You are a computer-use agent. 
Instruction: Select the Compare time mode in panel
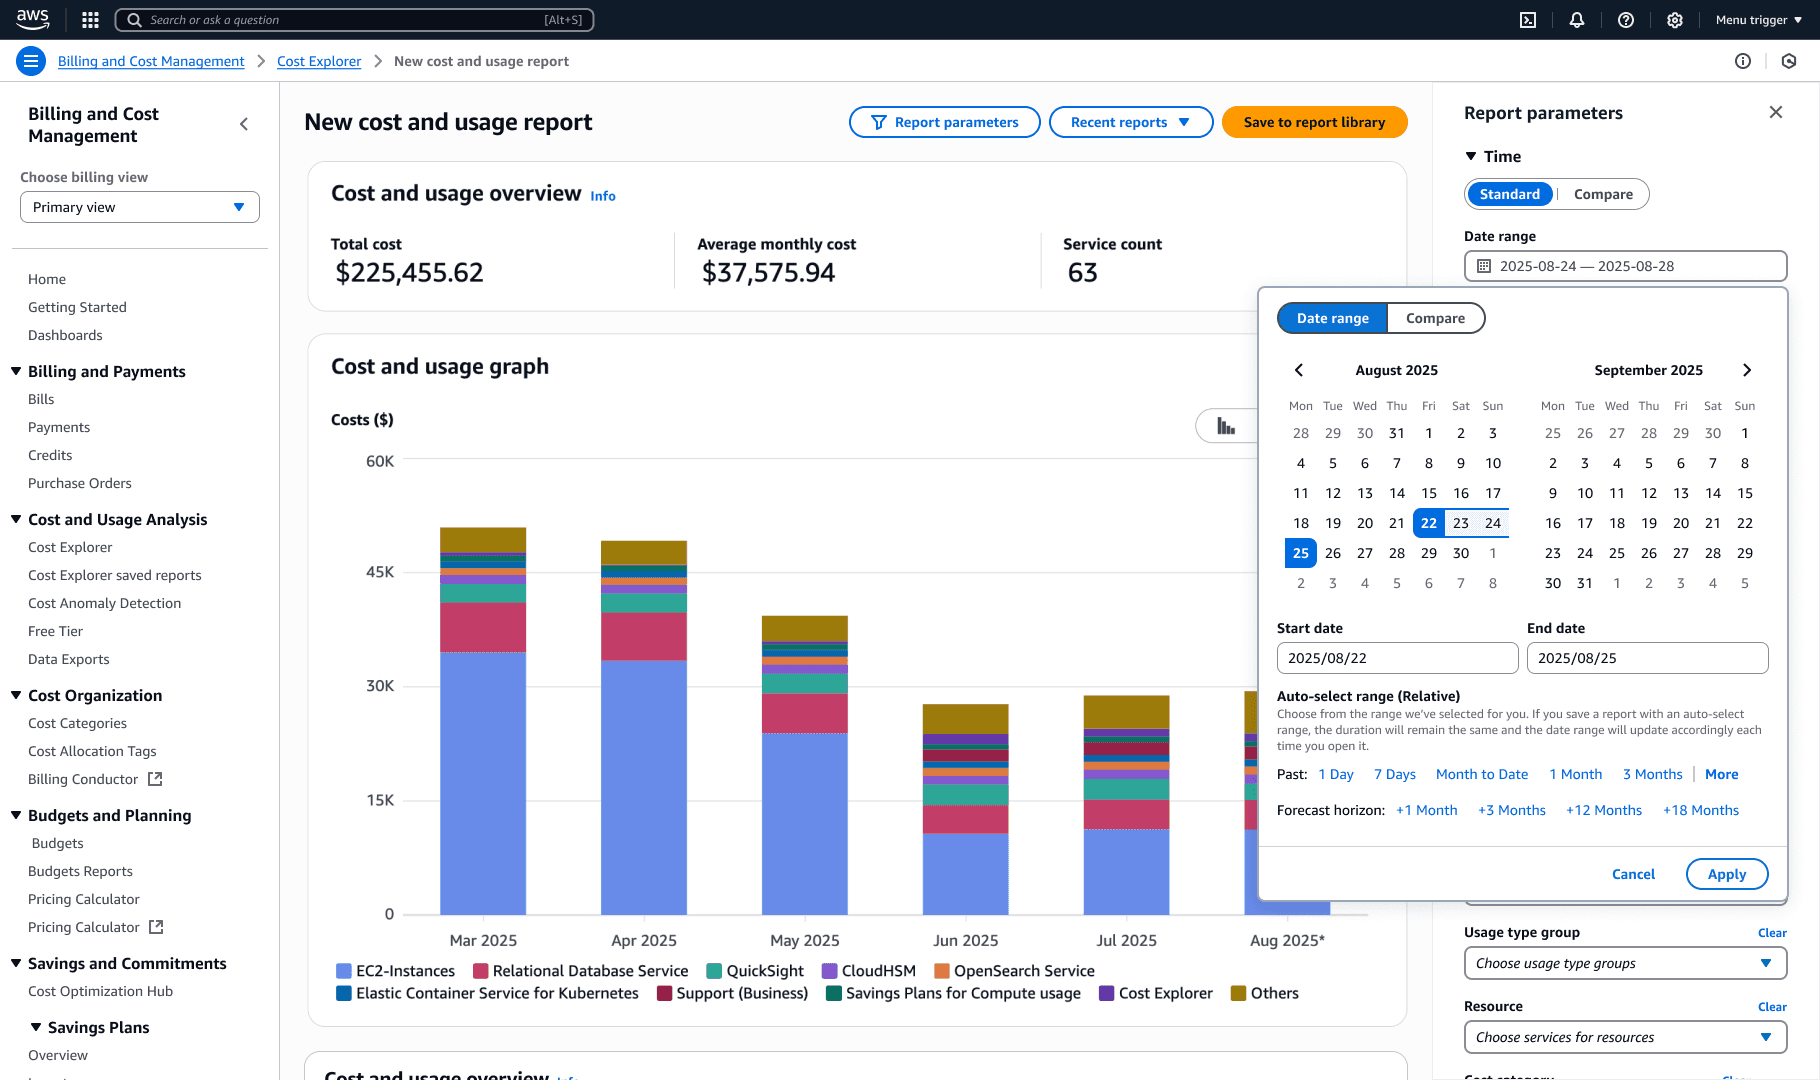[x=1603, y=194]
